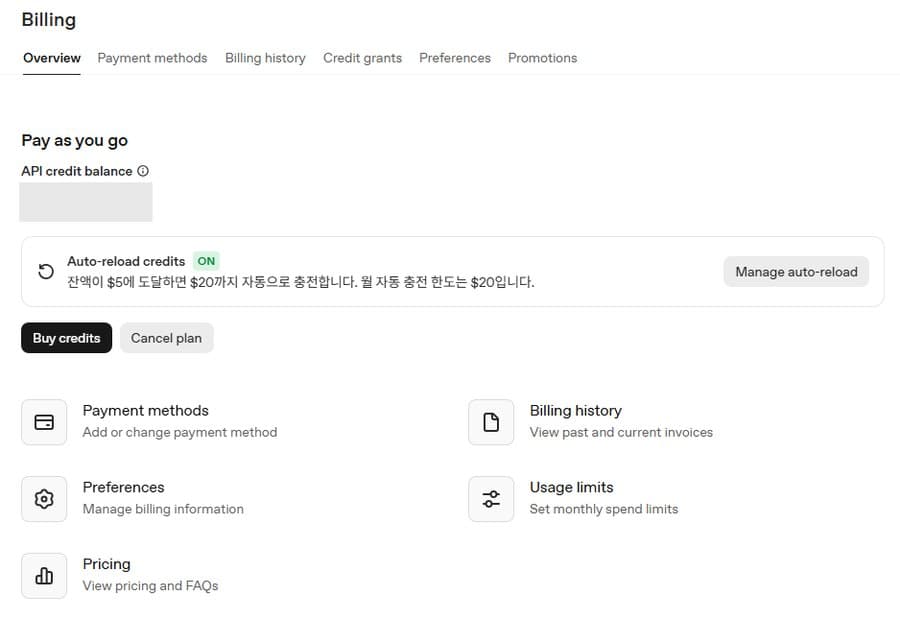
Task: Click the 'Pay as you go' heading
Action: coord(75,141)
